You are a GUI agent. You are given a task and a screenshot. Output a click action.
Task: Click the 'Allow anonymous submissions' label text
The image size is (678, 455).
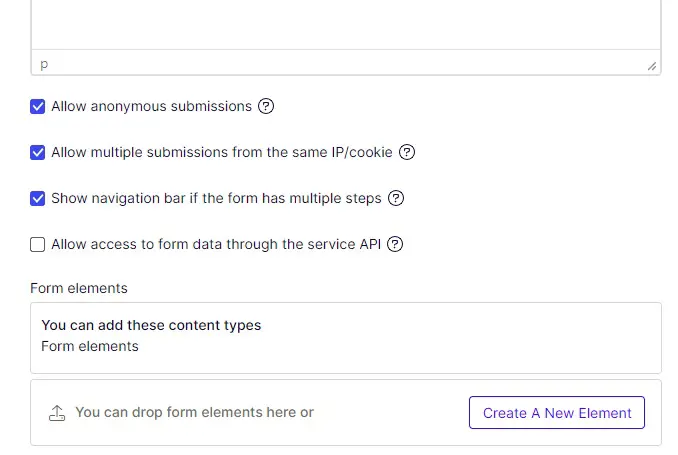coord(151,106)
